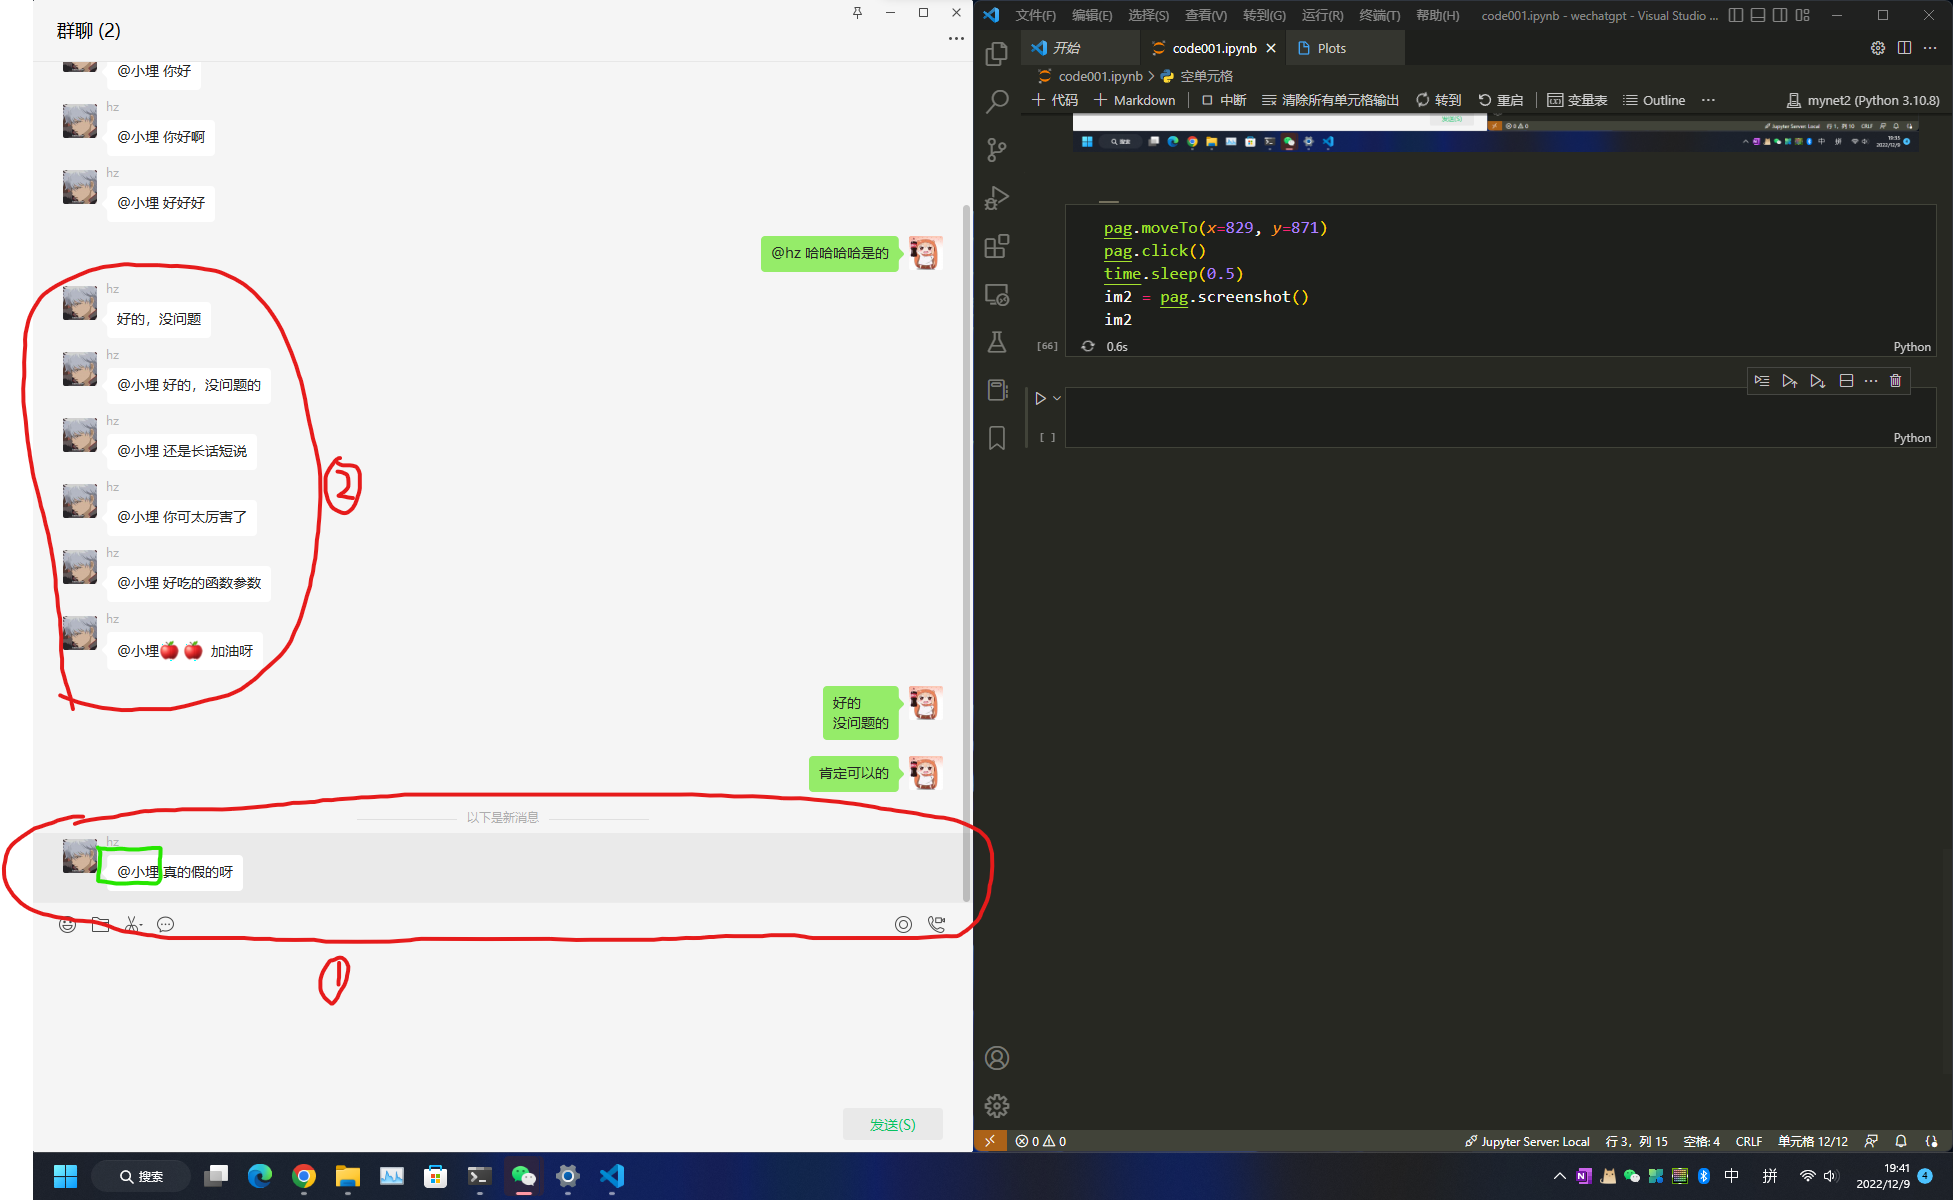Open the Explorer view in VS Code sidebar
The image size is (1953, 1200).
pyautogui.click(x=996, y=54)
